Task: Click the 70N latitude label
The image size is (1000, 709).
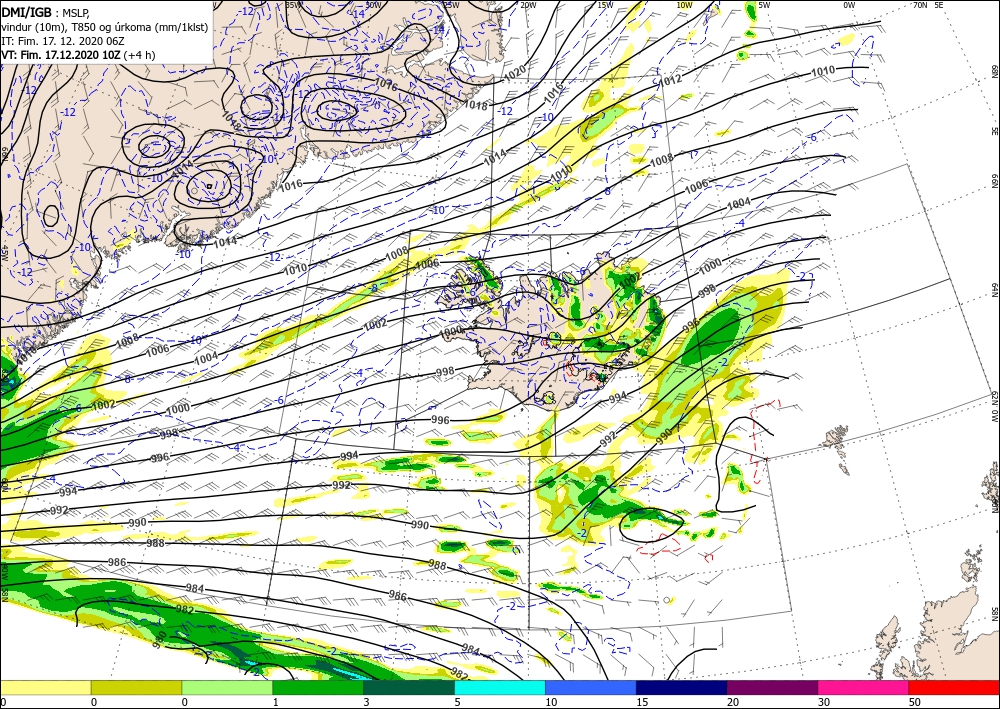Action: click(x=920, y=5)
